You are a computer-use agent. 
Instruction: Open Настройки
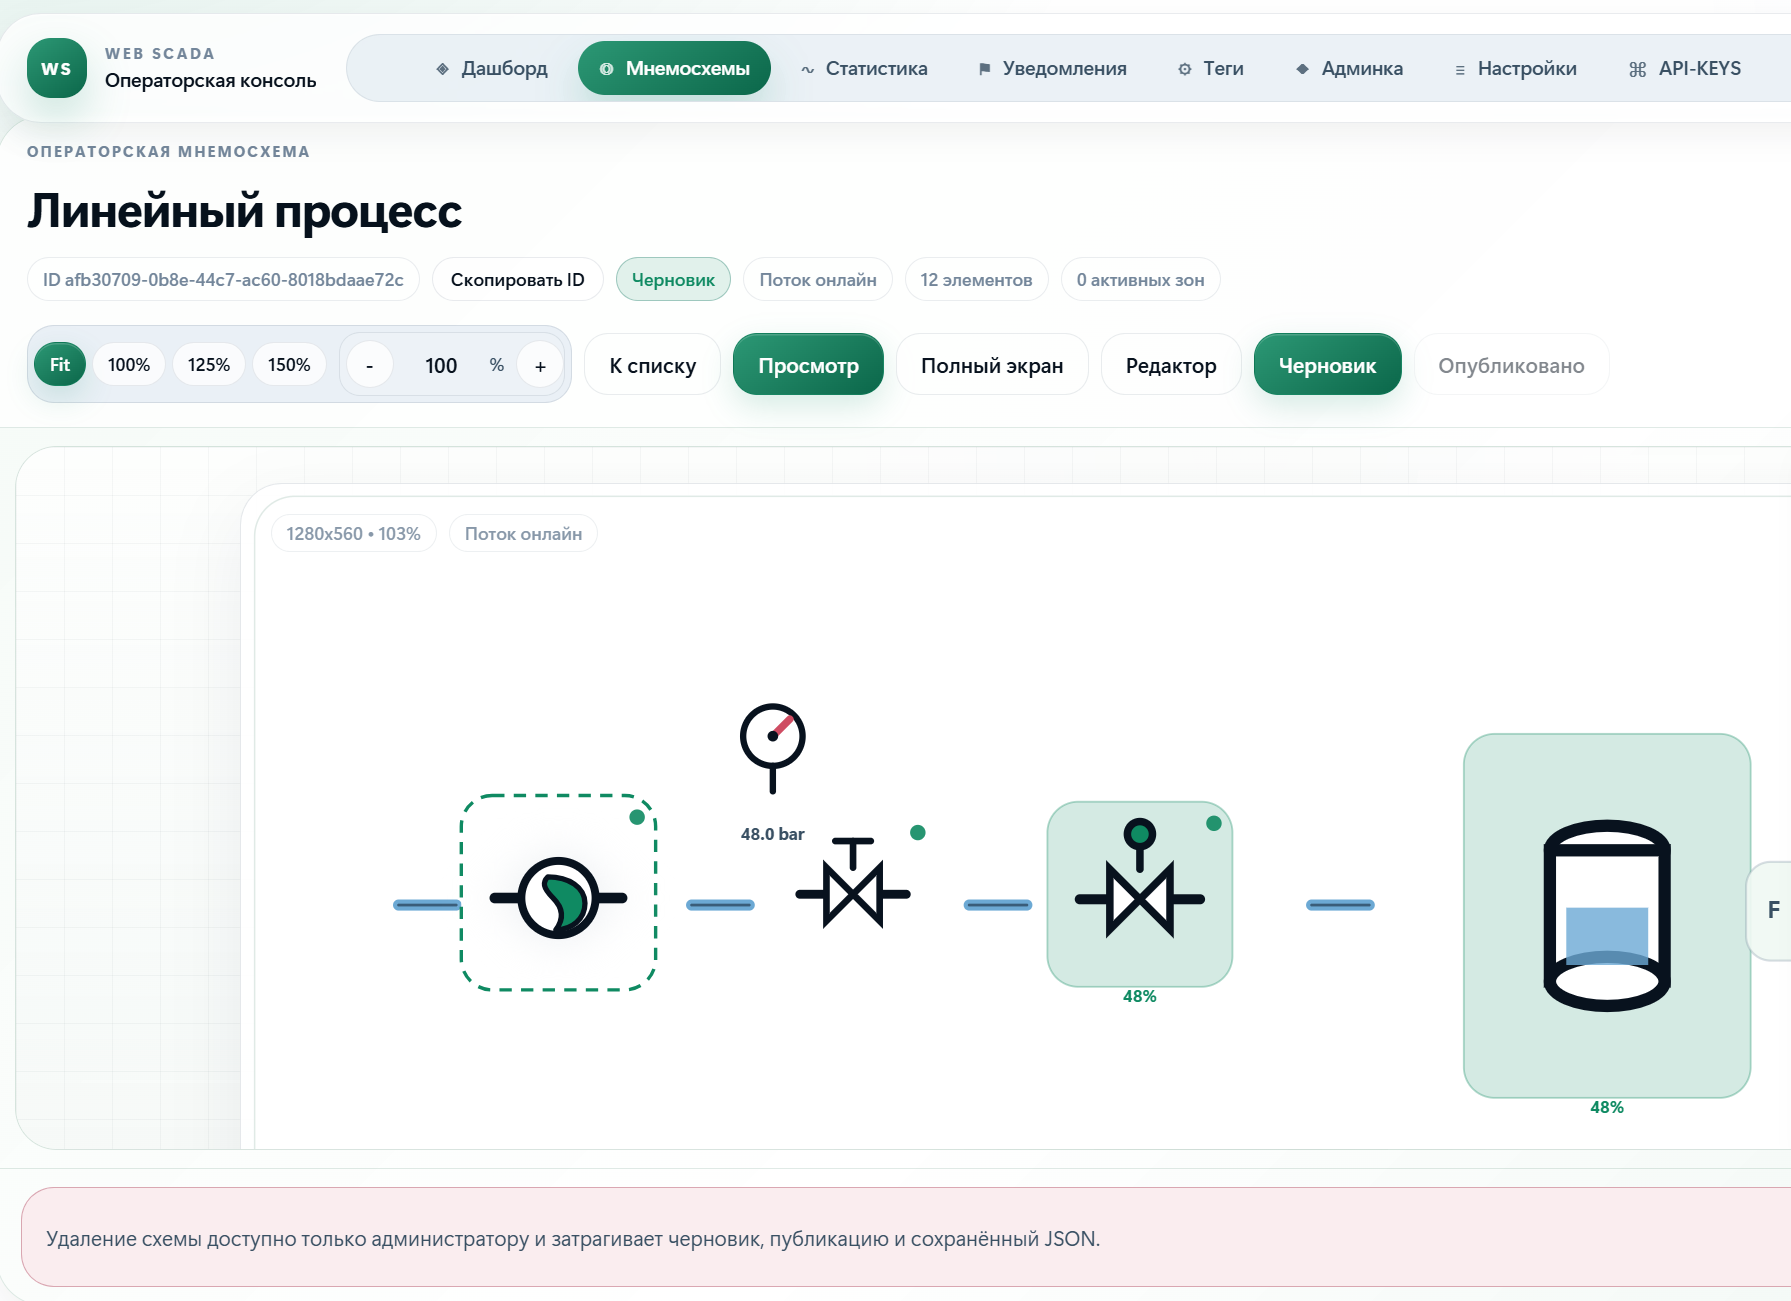(x=1515, y=68)
